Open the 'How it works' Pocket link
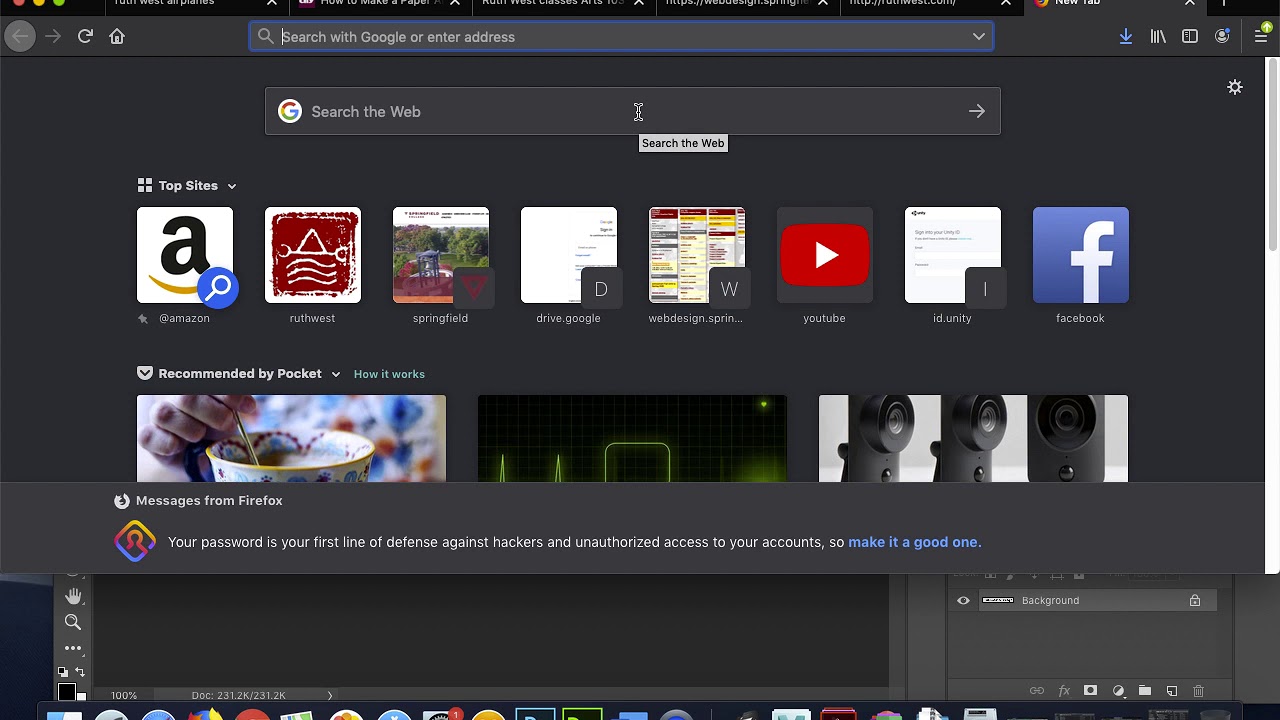Viewport: 1280px width, 720px height. [389, 374]
